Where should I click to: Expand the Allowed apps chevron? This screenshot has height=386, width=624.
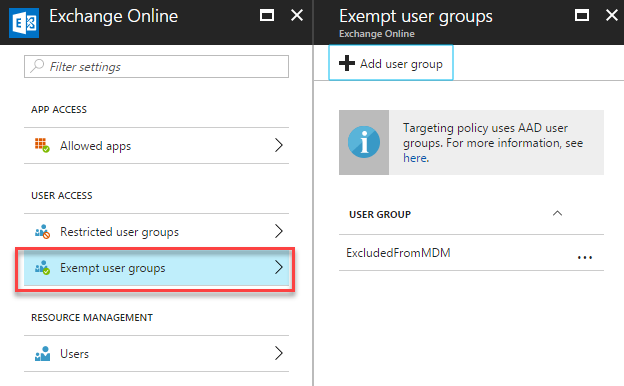point(279,145)
